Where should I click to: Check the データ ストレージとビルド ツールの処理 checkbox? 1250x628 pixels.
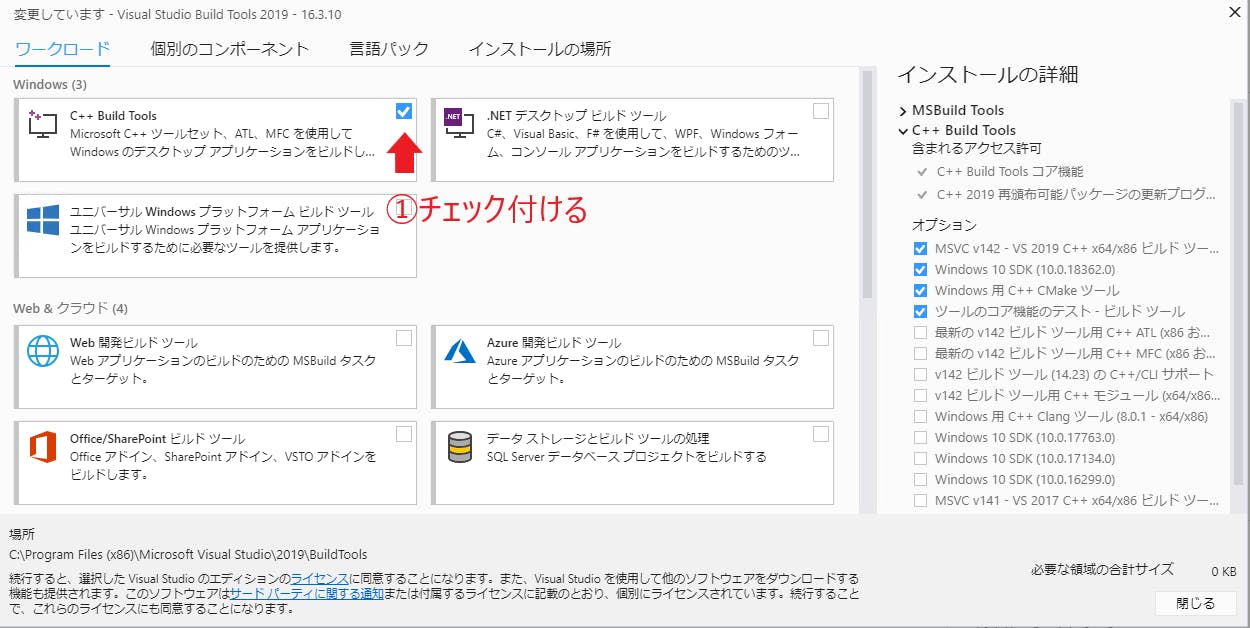821,434
